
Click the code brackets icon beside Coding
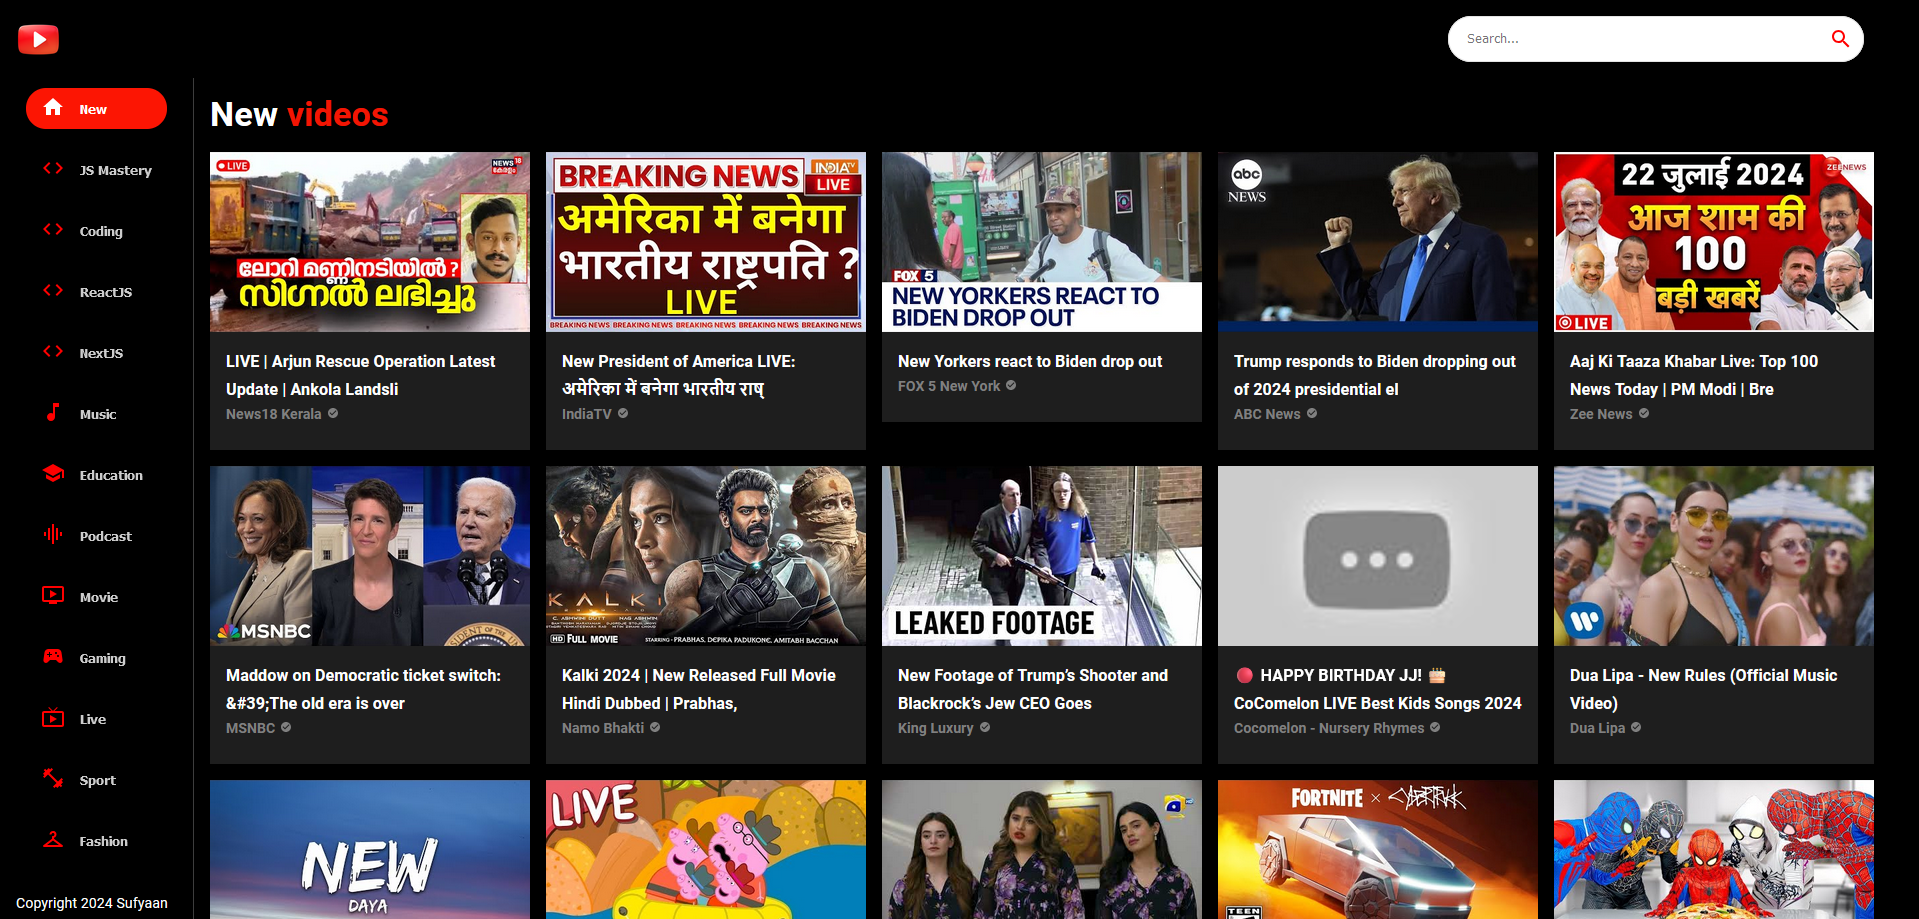(x=53, y=230)
